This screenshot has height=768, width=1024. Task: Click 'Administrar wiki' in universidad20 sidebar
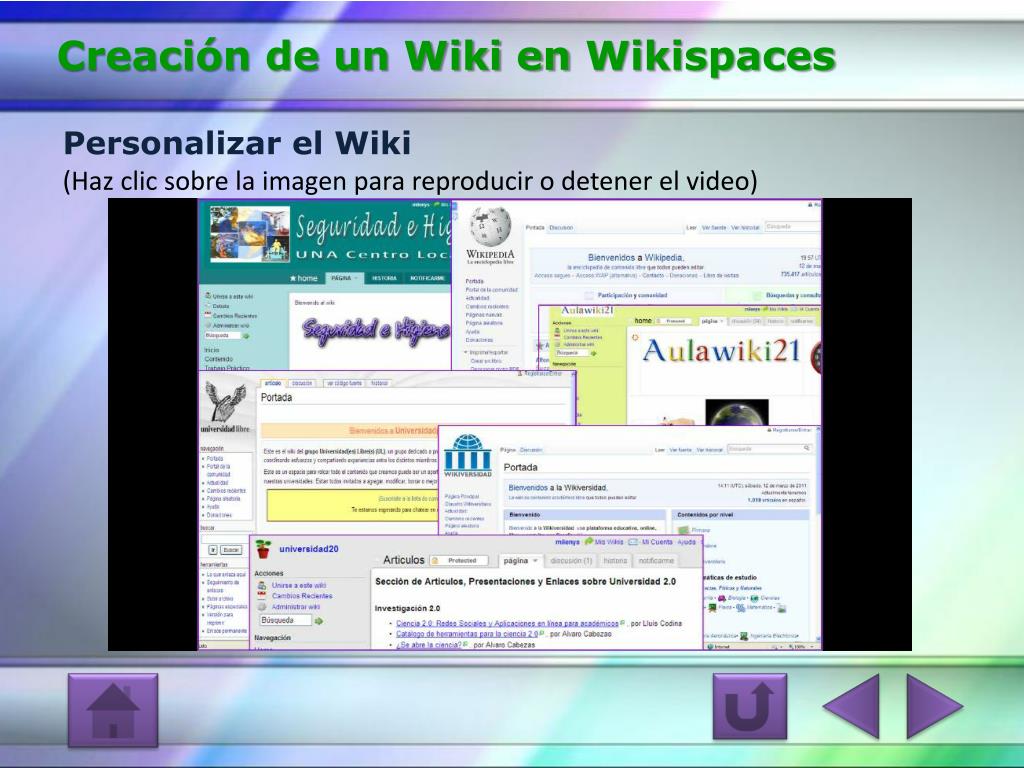click(x=296, y=607)
